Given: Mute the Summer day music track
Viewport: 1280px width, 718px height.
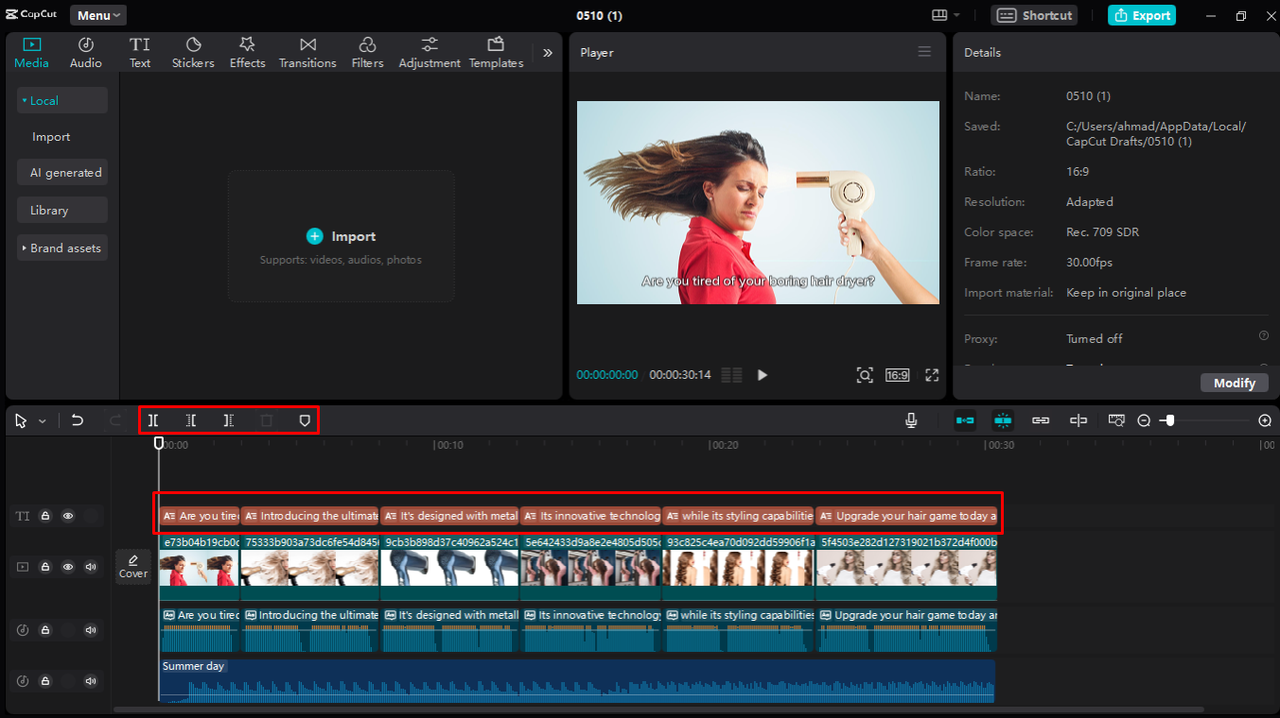Looking at the screenshot, I should [x=91, y=681].
